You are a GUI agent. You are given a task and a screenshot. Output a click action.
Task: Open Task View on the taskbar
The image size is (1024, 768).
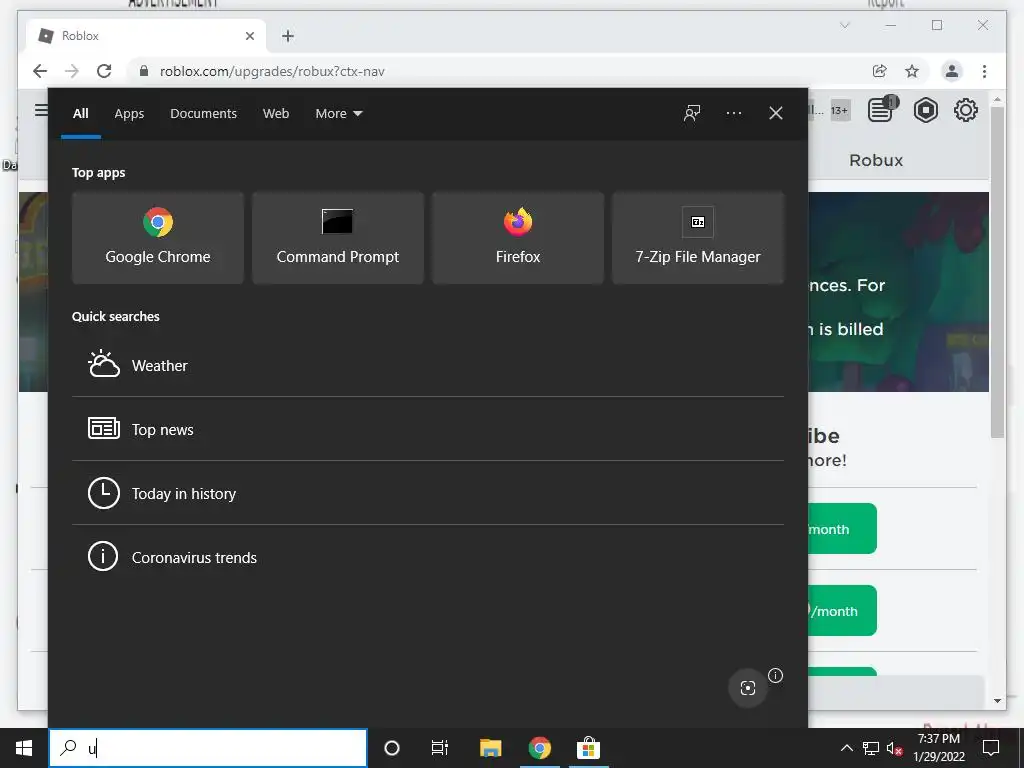point(440,748)
